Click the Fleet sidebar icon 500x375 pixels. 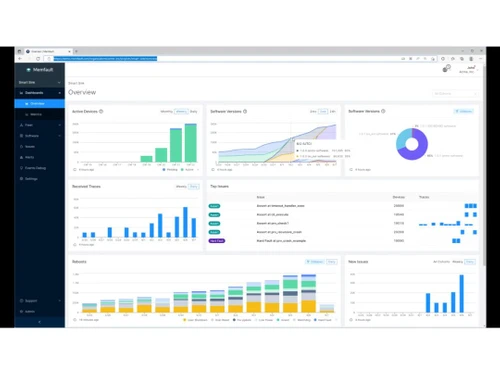pos(21,125)
